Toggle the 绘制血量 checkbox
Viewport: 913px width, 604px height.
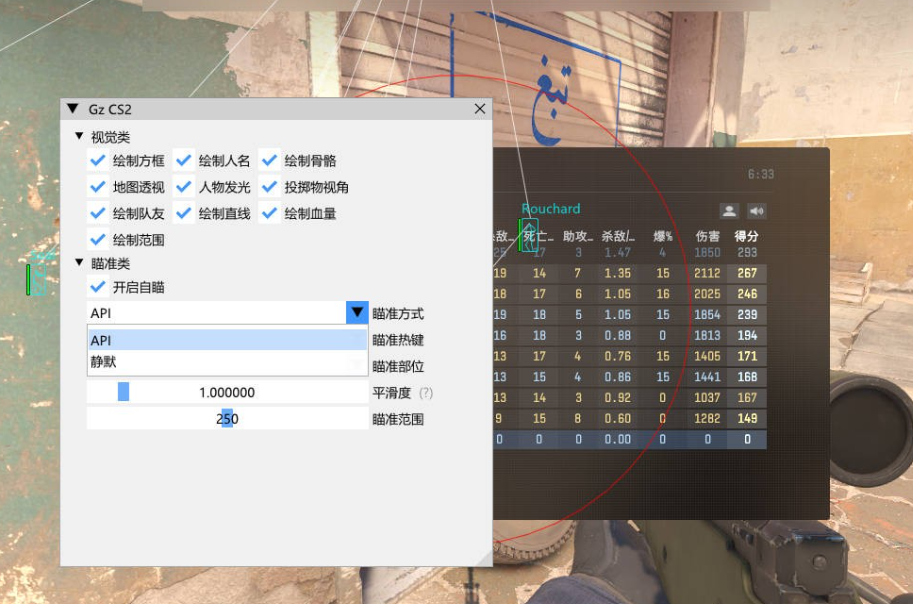(x=269, y=213)
